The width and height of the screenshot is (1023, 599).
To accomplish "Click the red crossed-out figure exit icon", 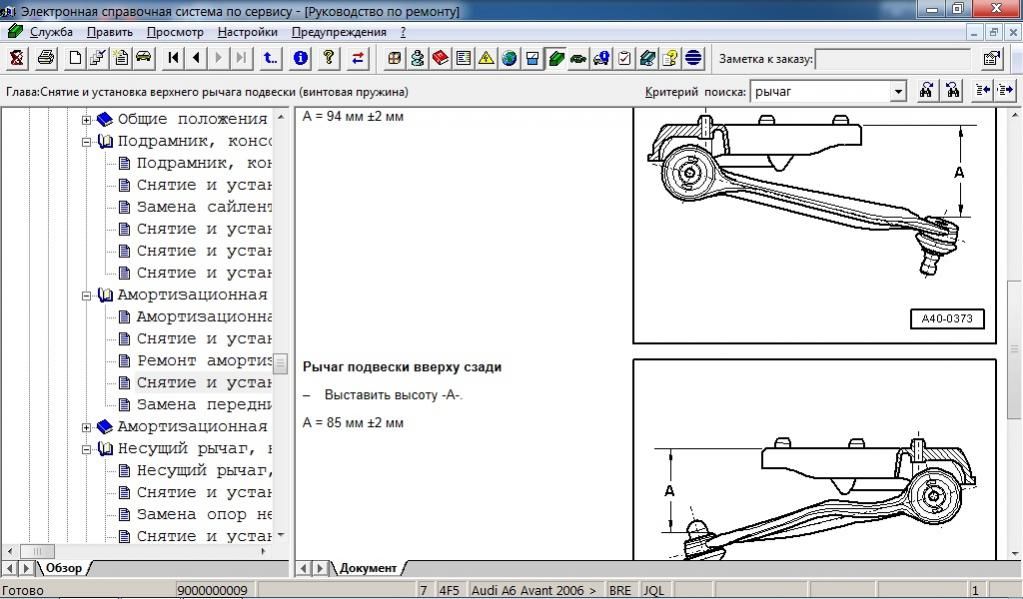I will [x=17, y=59].
